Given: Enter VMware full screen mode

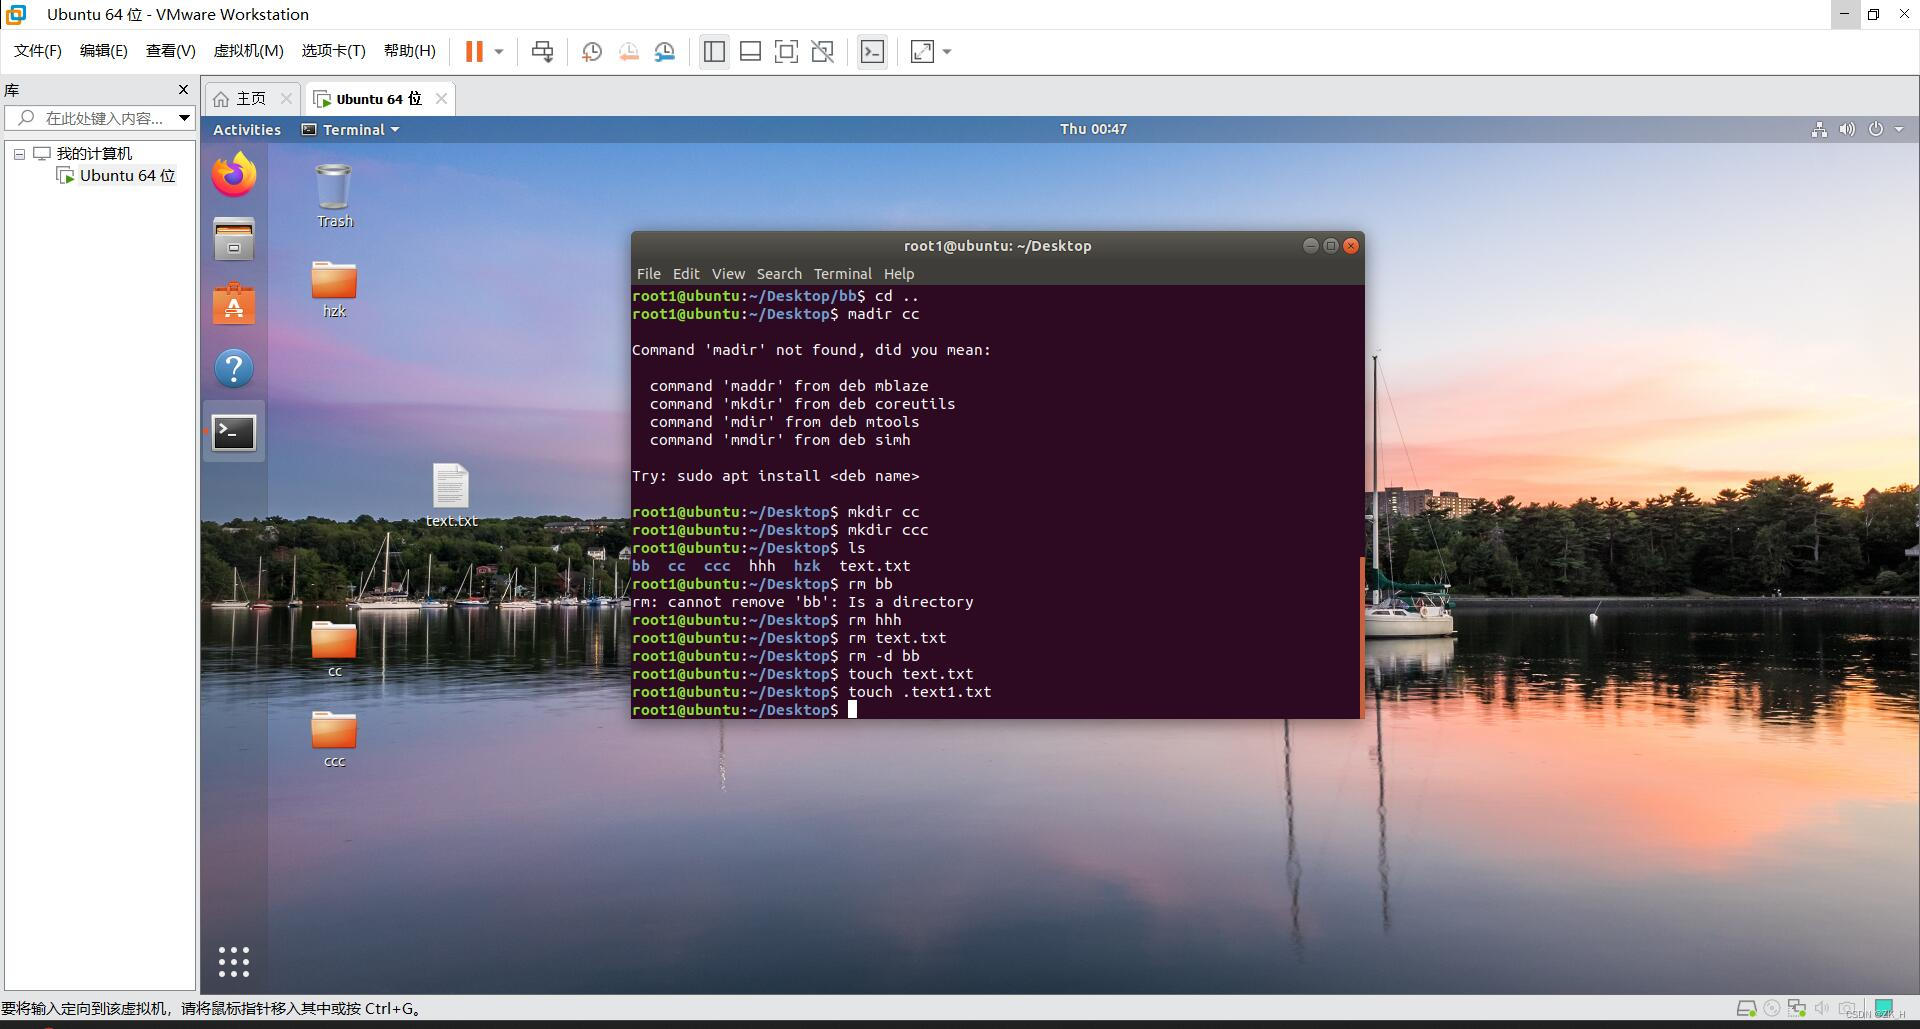Looking at the screenshot, I should tap(786, 51).
